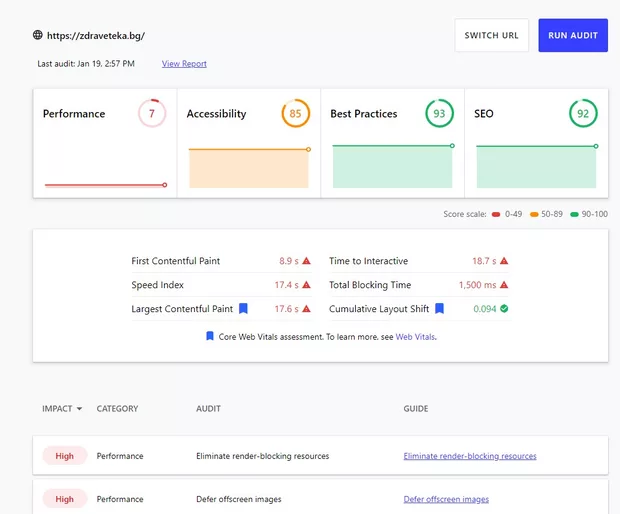Sort by the CATEGORY column header
The width and height of the screenshot is (620, 514).
click(x=117, y=409)
